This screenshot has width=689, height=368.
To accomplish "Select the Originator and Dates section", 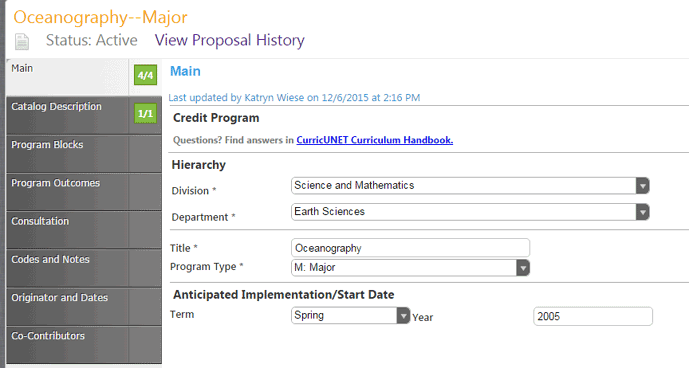I will 68,306.
